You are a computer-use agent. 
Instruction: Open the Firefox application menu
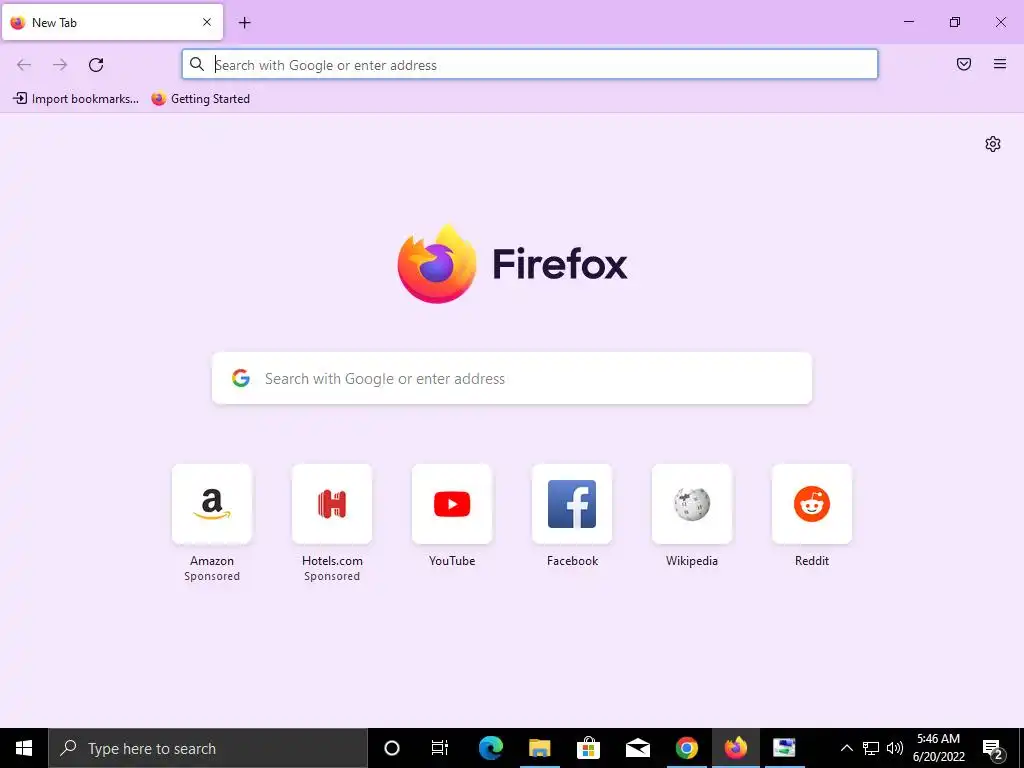point(1000,64)
